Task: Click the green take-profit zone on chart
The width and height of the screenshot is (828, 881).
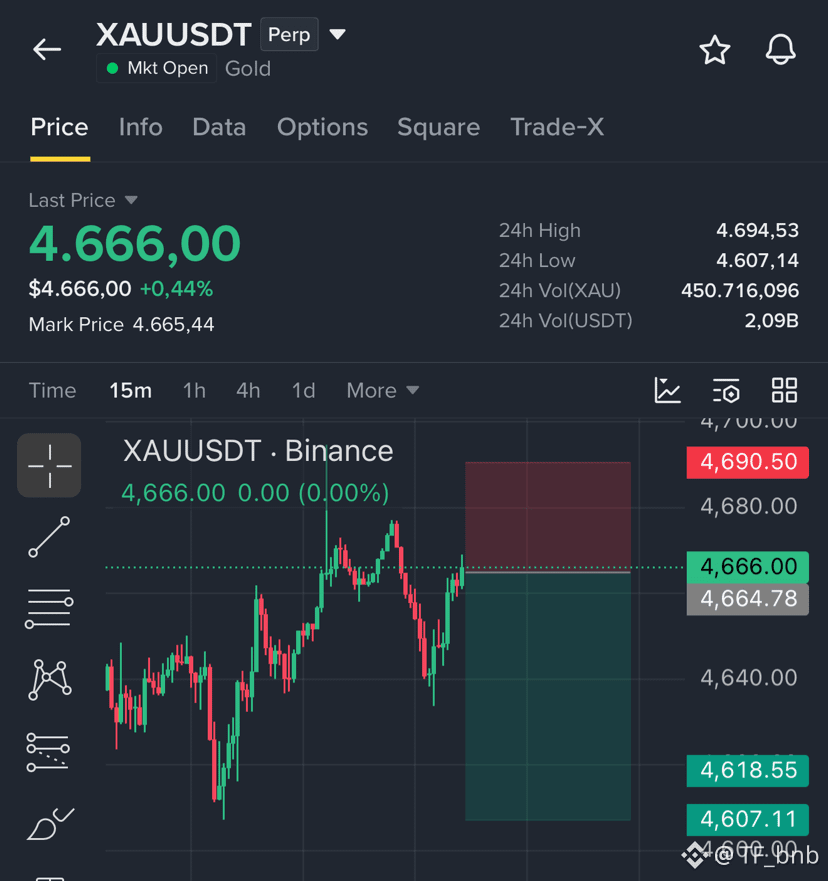Action: tap(548, 697)
